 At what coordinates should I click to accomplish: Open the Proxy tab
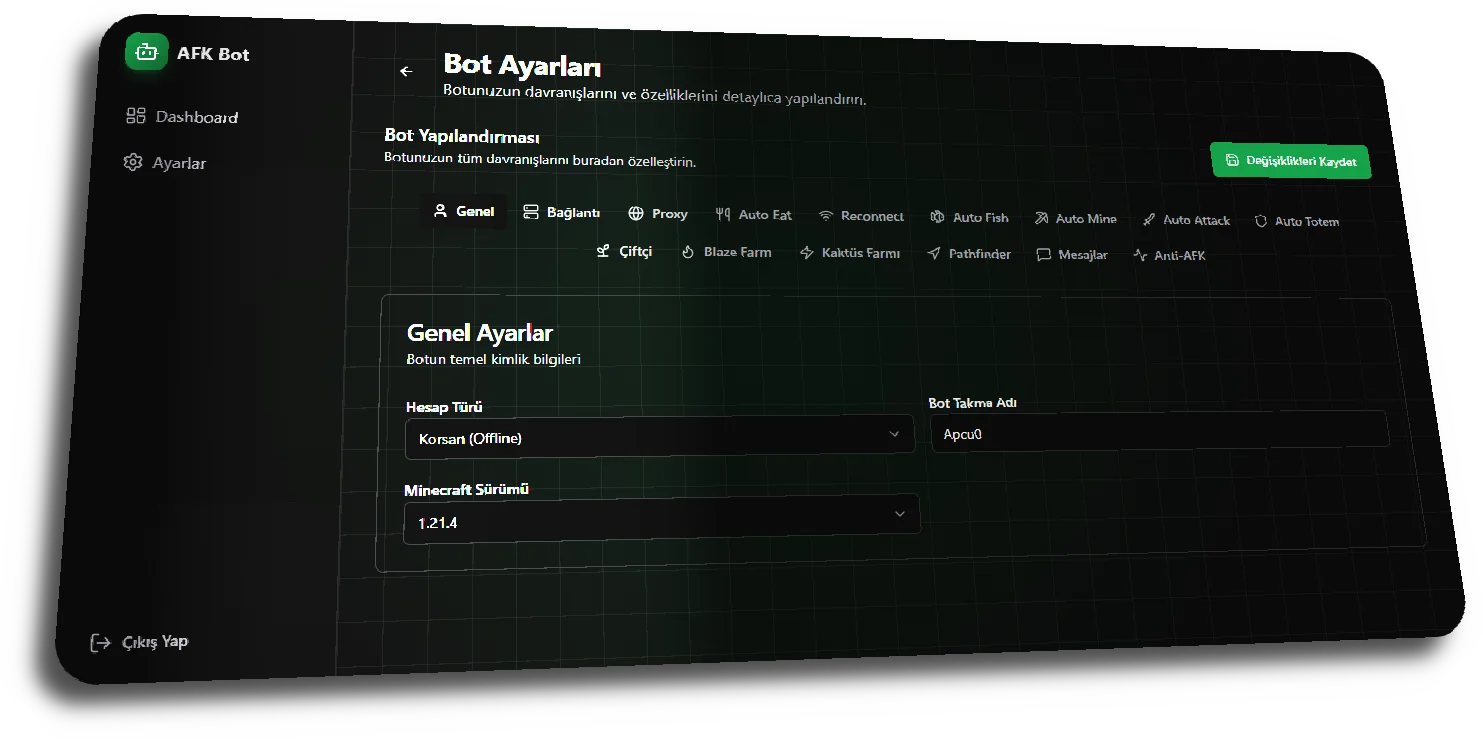point(658,213)
